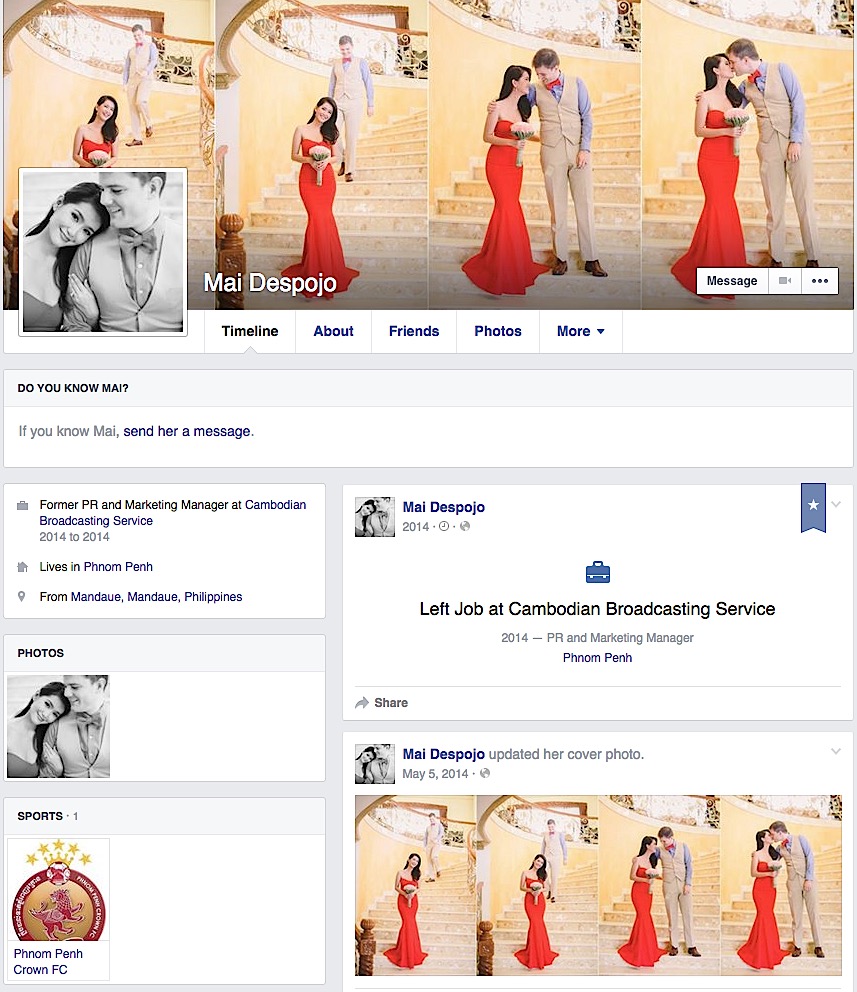
Task: Expand options chevron on Left Job post
Action: [836, 504]
